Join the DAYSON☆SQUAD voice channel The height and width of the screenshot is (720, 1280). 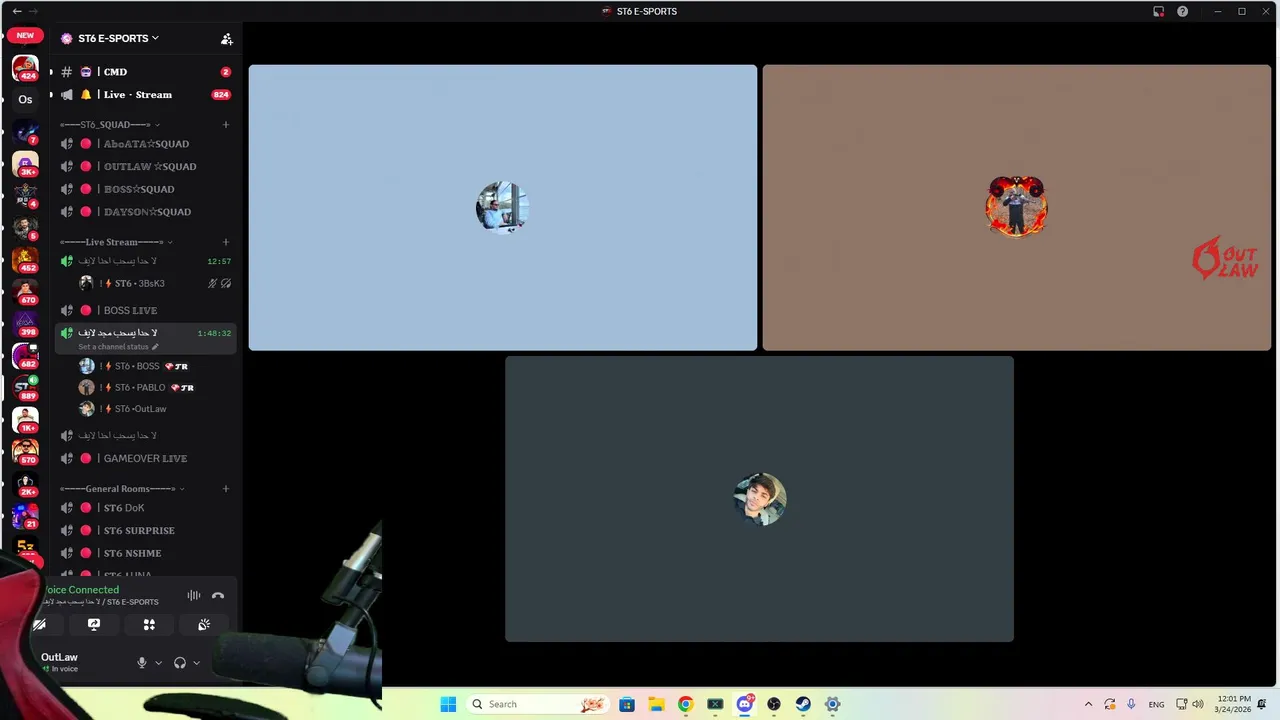[145, 212]
